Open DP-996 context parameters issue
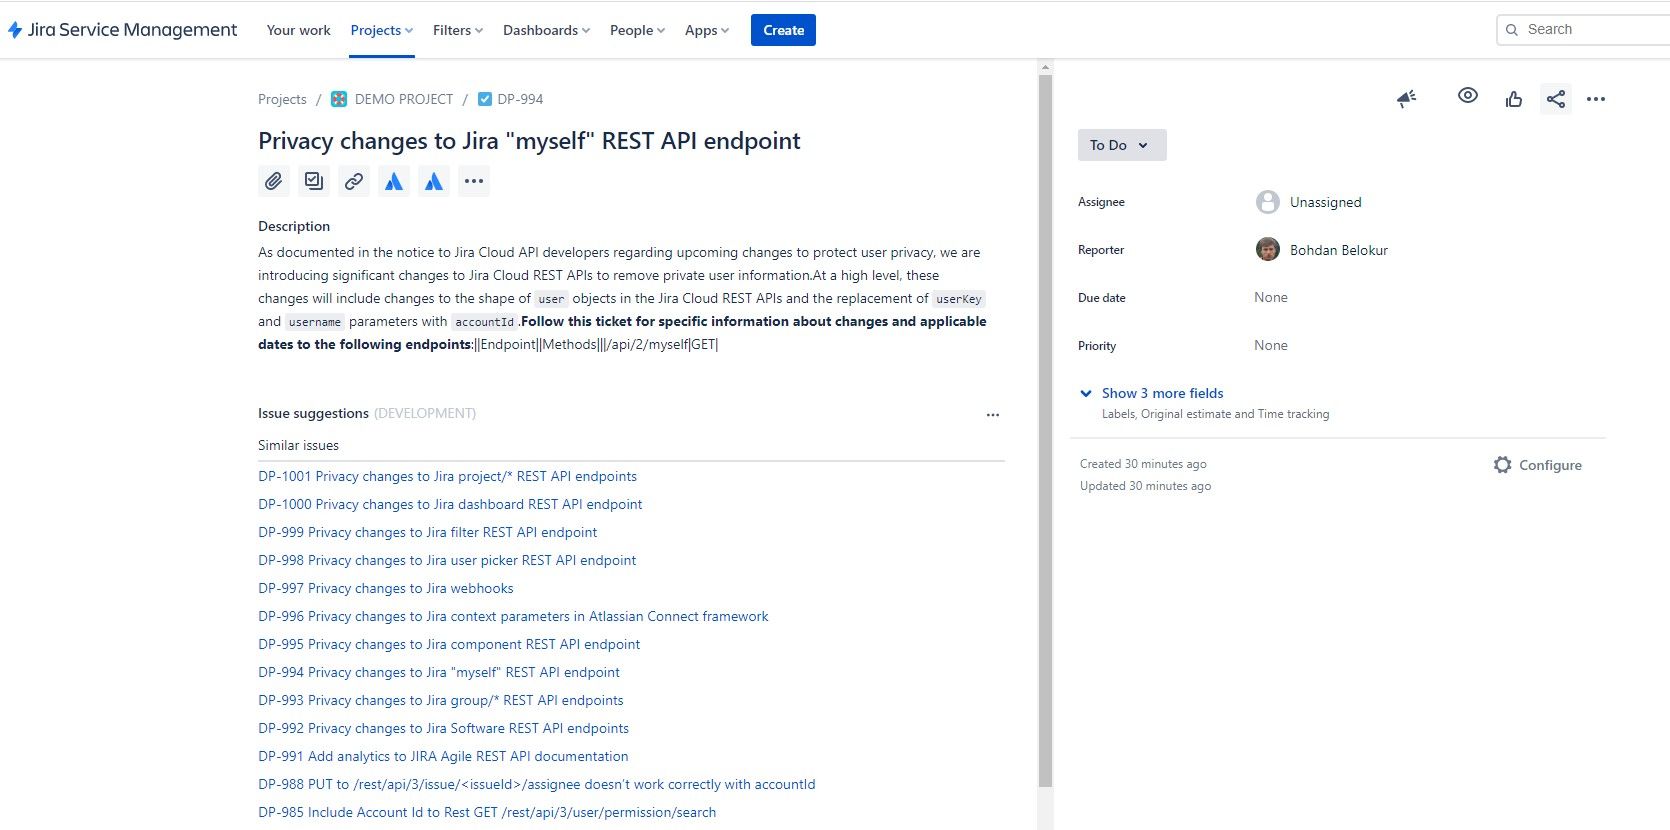Viewport: 1670px width, 830px height. [513, 616]
